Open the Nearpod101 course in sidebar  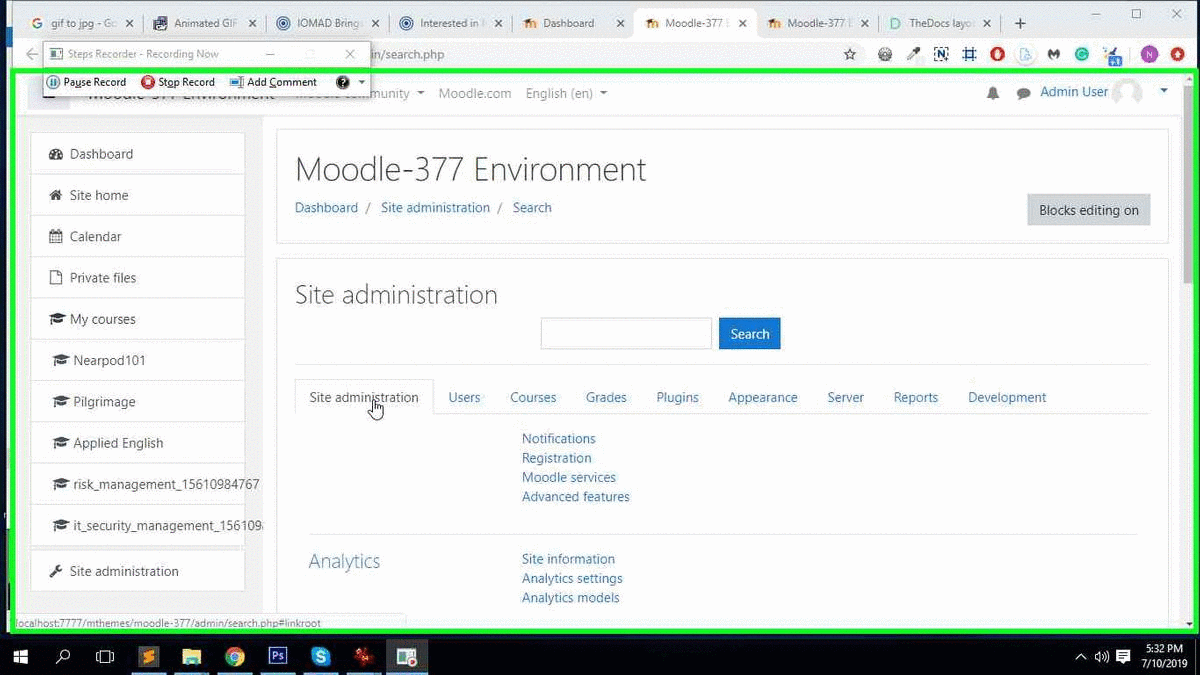click(138, 360)
